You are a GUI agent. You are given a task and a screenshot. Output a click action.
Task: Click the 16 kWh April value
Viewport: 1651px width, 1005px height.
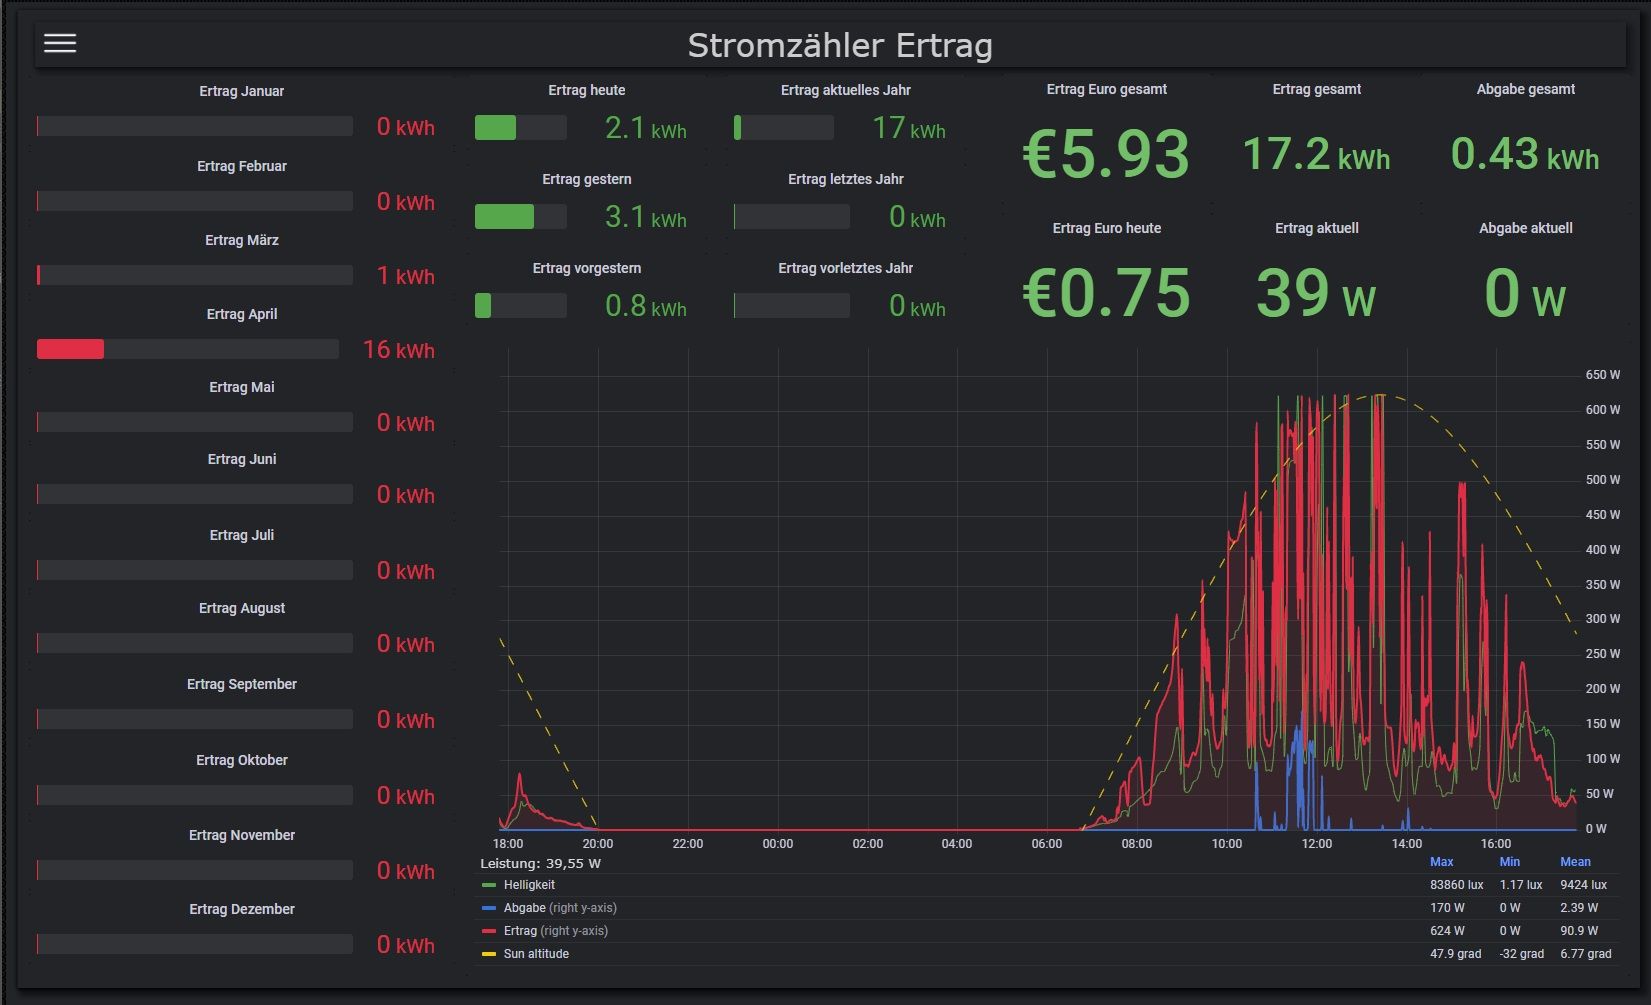pos(399,350)
